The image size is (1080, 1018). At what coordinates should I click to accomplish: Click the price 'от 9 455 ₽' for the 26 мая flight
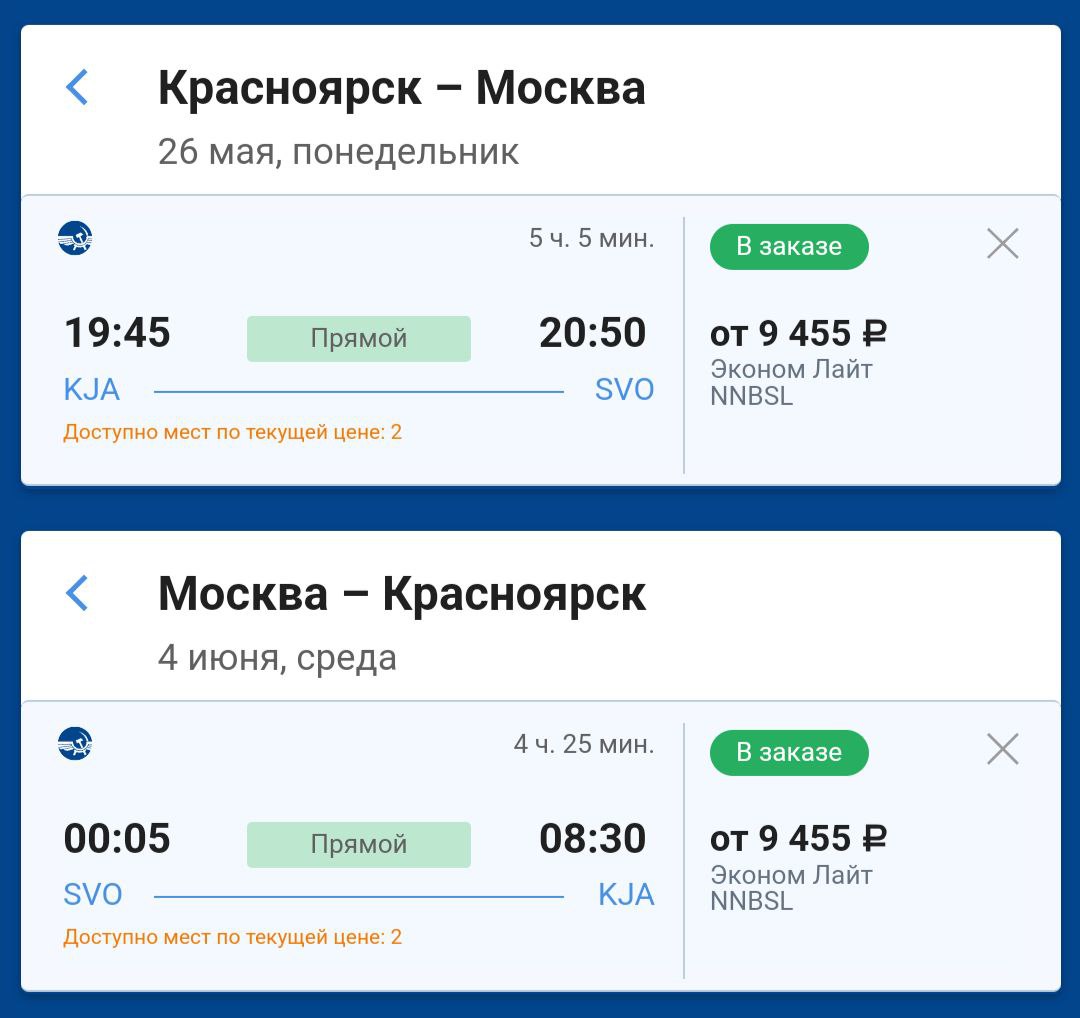coord(798,334)
